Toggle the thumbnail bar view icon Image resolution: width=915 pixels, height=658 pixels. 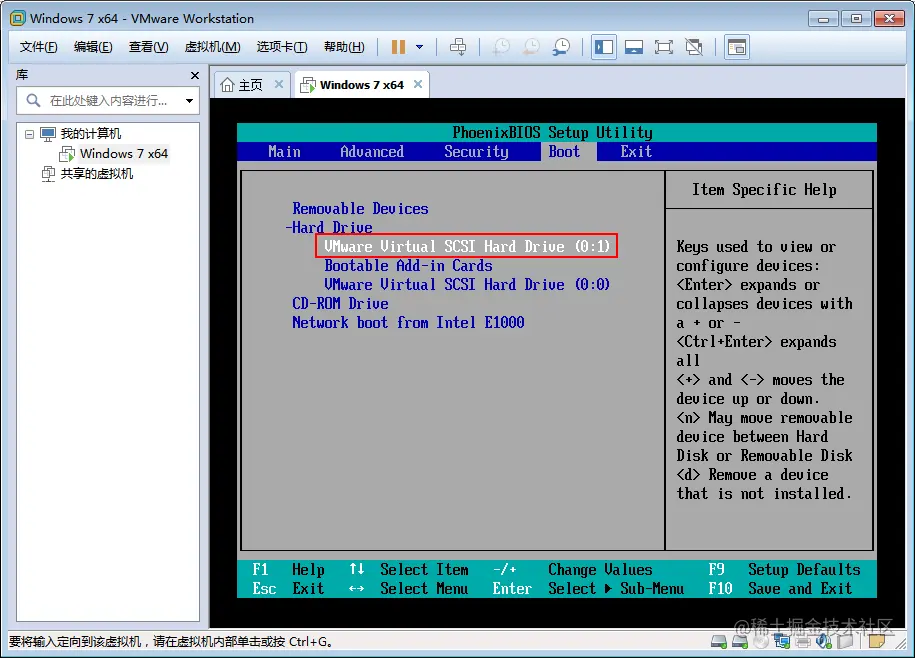[634, 47]
